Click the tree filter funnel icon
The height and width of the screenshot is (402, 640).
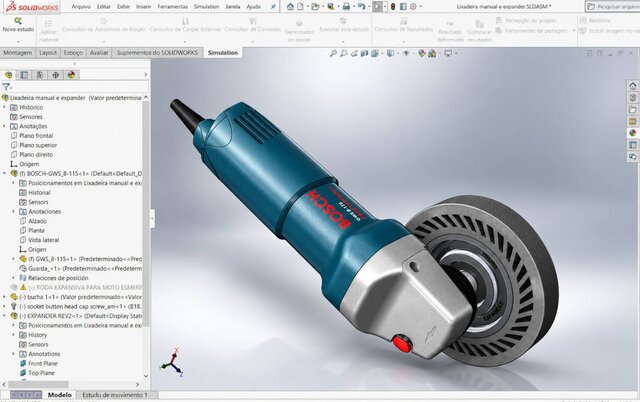click(x=6, y=87)
